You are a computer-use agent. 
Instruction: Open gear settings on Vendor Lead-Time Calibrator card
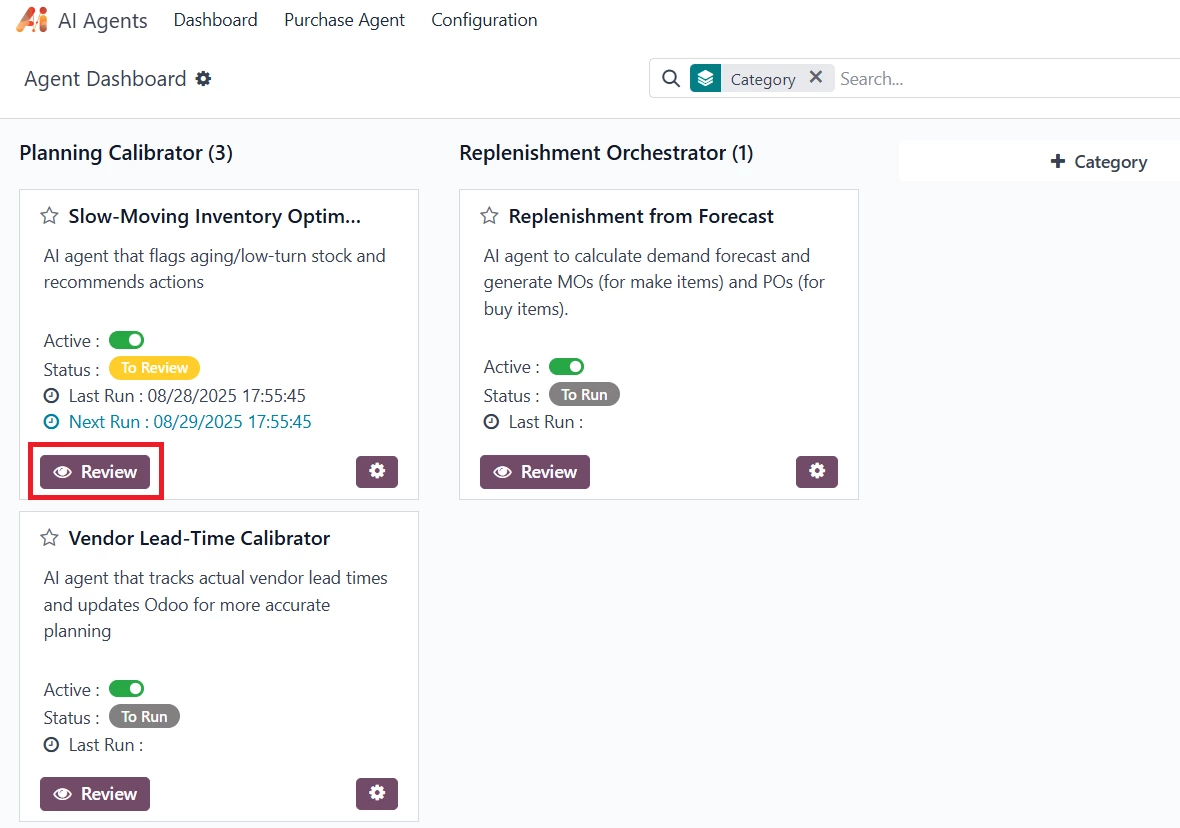coord(376,793)
